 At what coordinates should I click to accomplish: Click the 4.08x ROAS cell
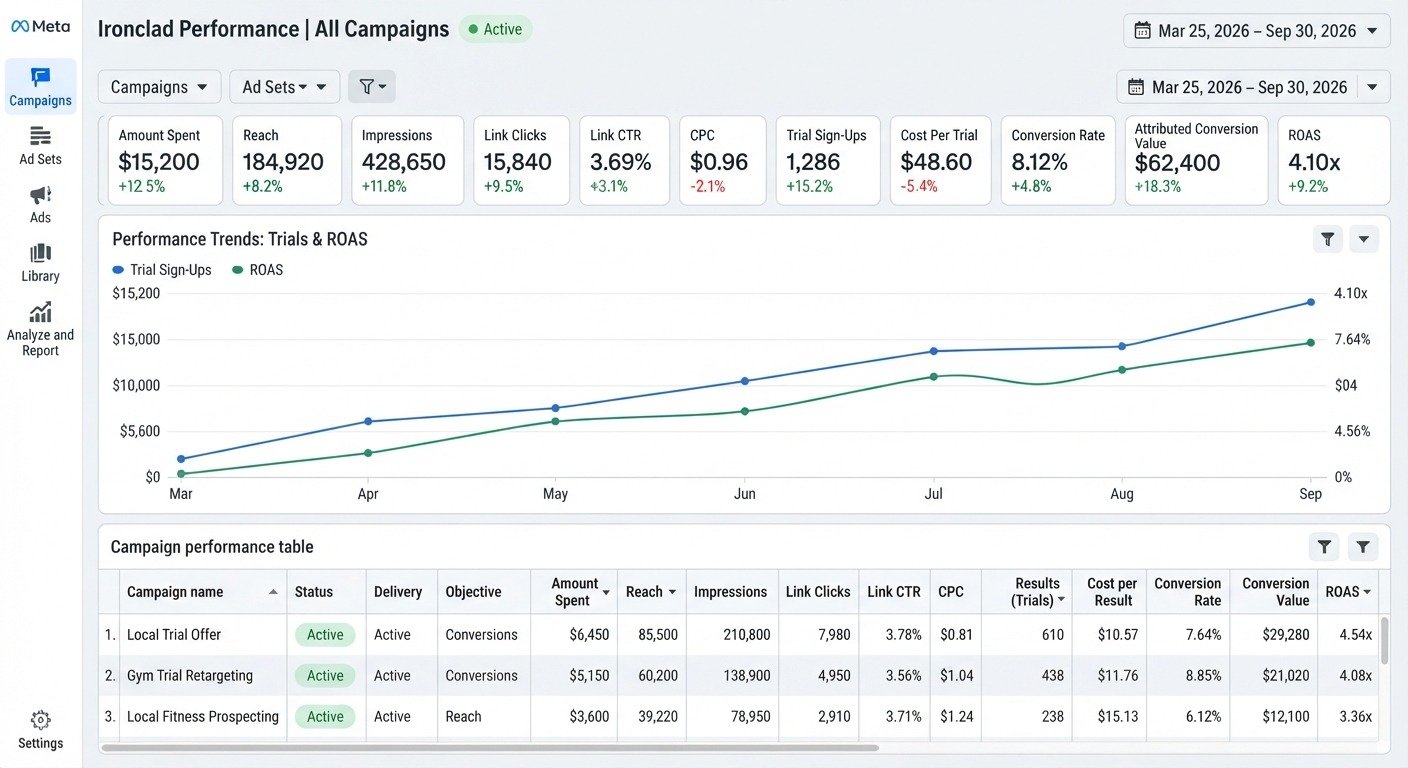point(1355,676)
